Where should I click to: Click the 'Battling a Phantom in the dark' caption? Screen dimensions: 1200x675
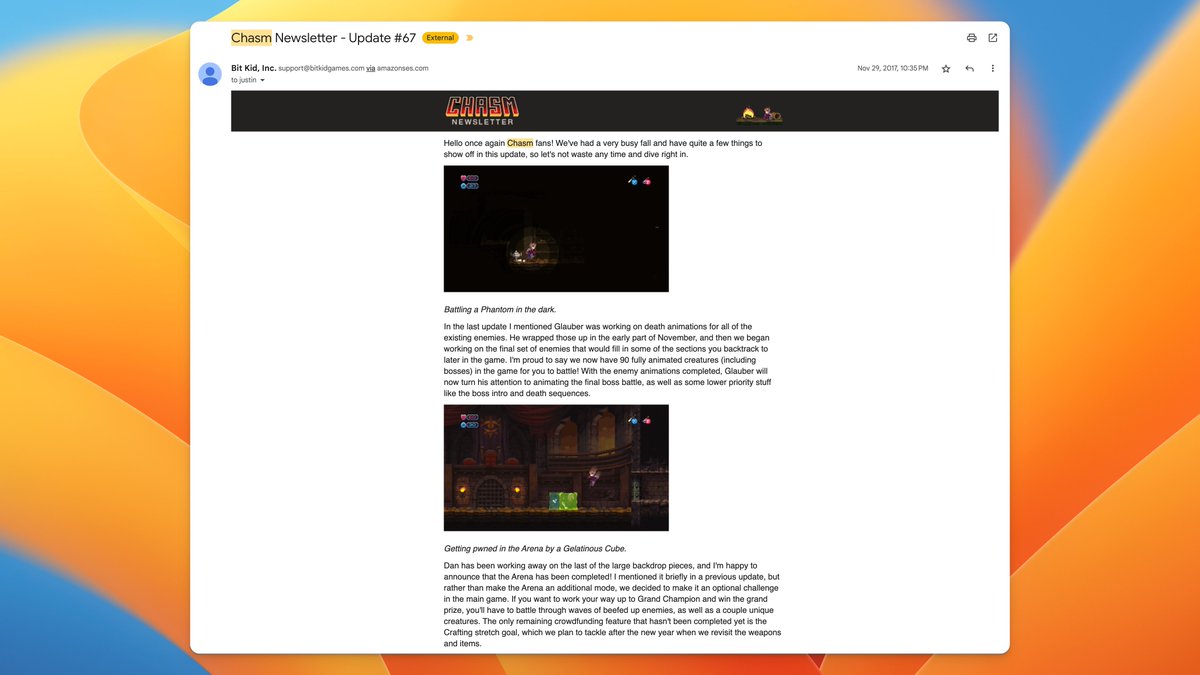click(500, 309)
